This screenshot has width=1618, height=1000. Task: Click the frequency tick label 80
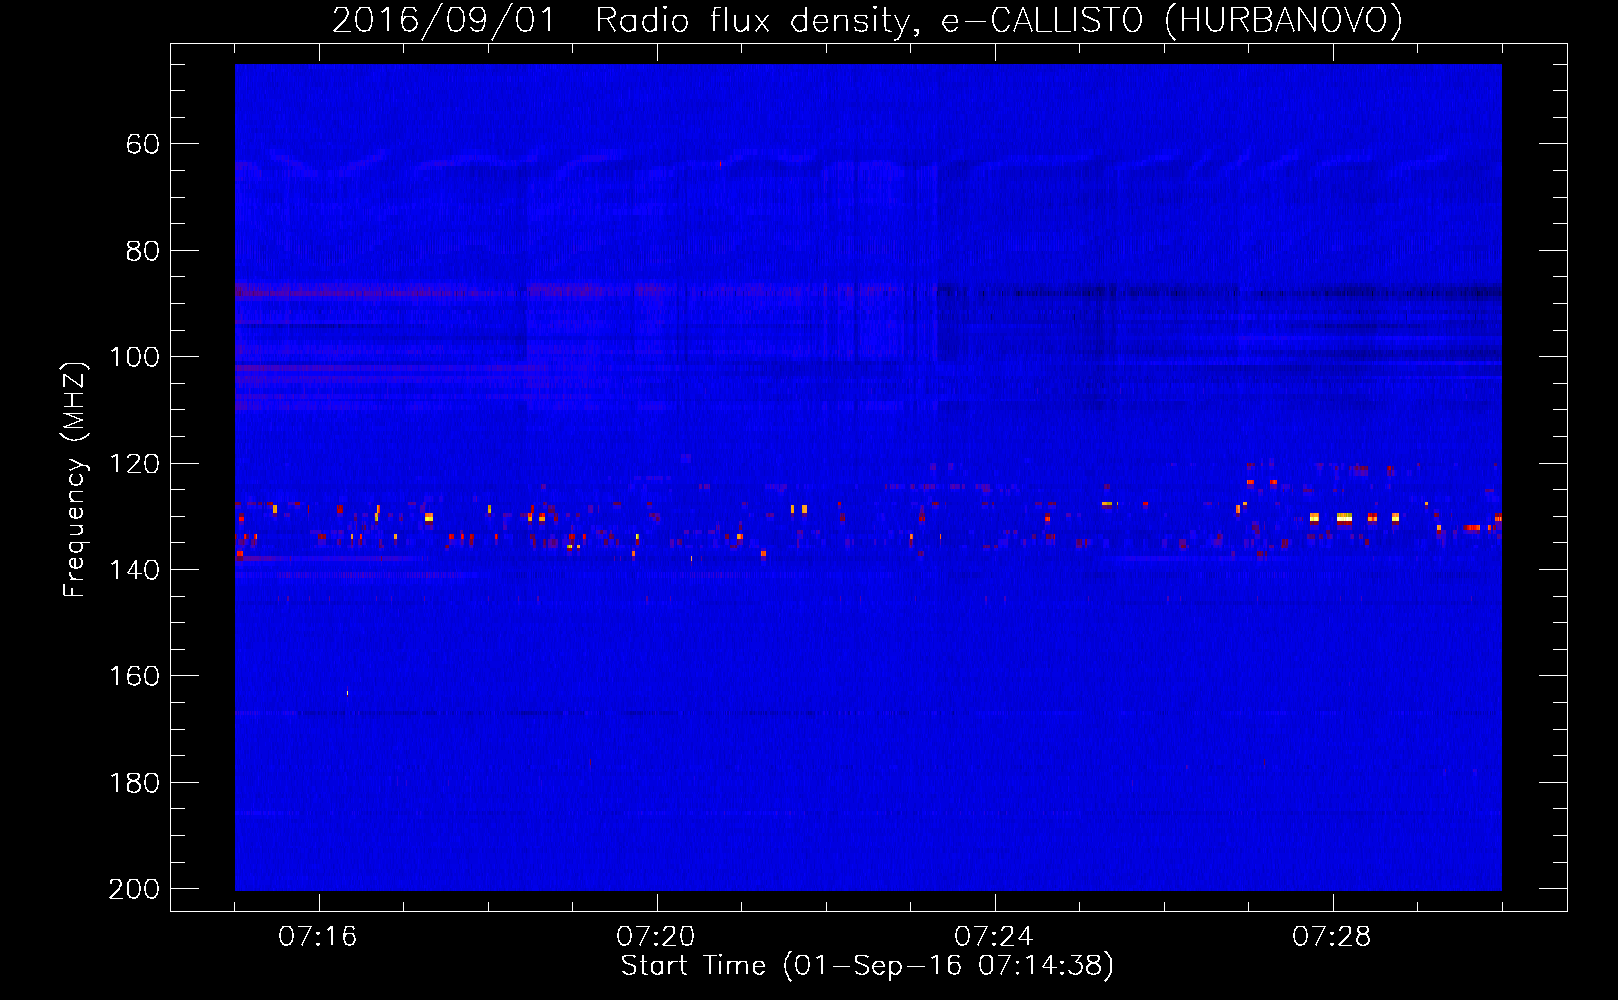click(143, 251)
